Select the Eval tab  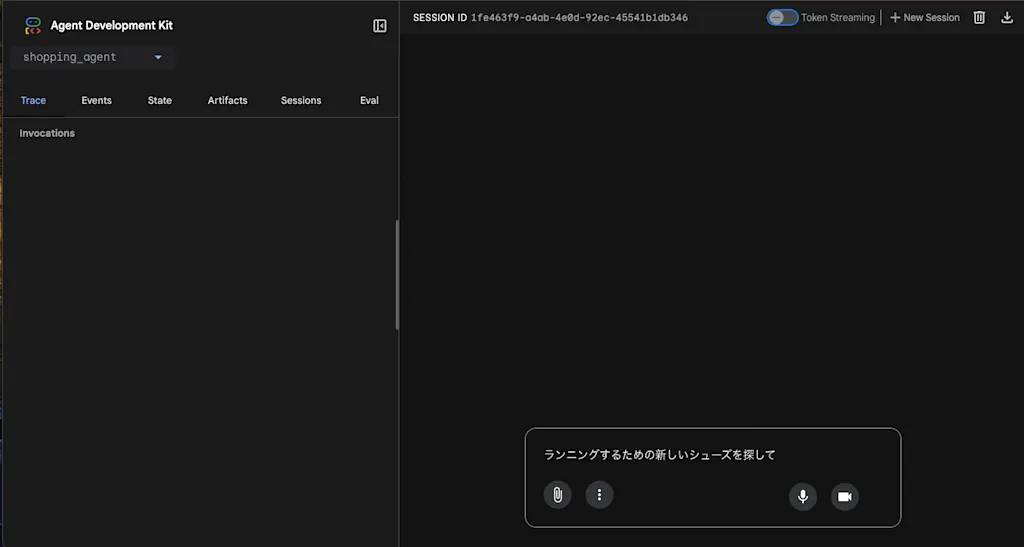point(369,101)
